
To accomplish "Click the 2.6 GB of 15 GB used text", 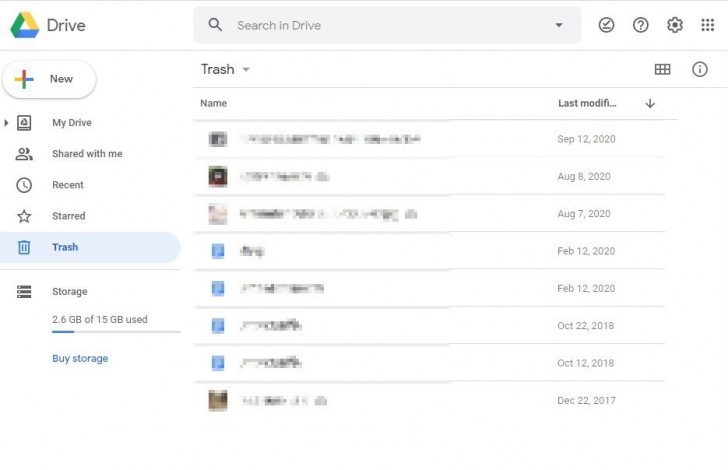I will [x=100, y=320].
